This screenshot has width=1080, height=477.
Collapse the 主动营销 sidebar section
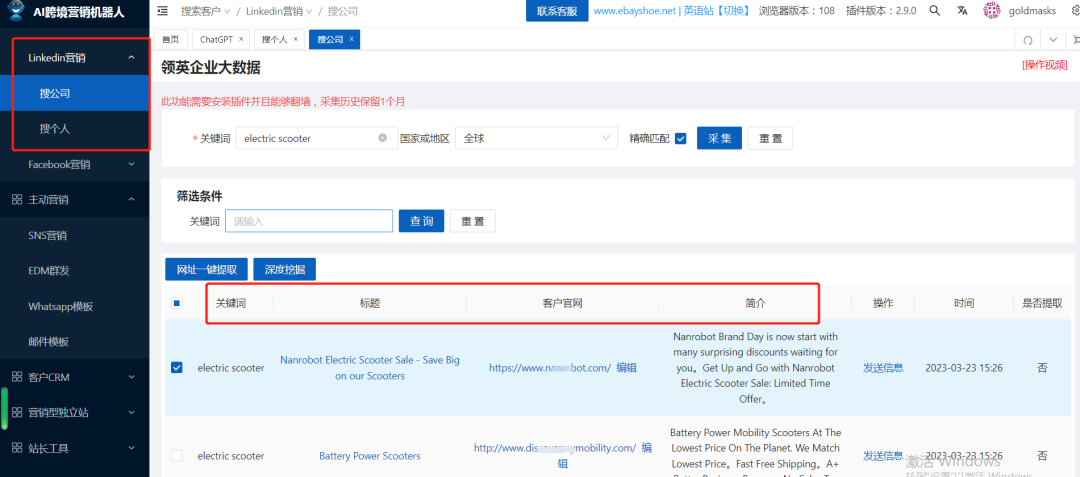pyautogui.click(x=74, y=200)
